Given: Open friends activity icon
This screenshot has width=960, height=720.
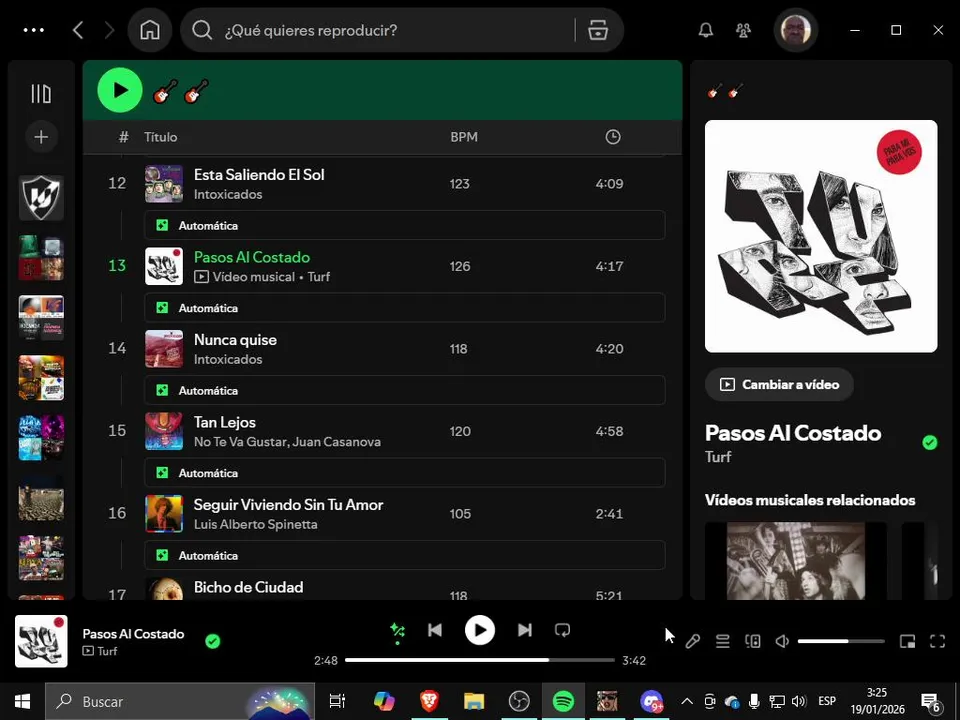Looking at the screenshot, I should click(743, 30).
